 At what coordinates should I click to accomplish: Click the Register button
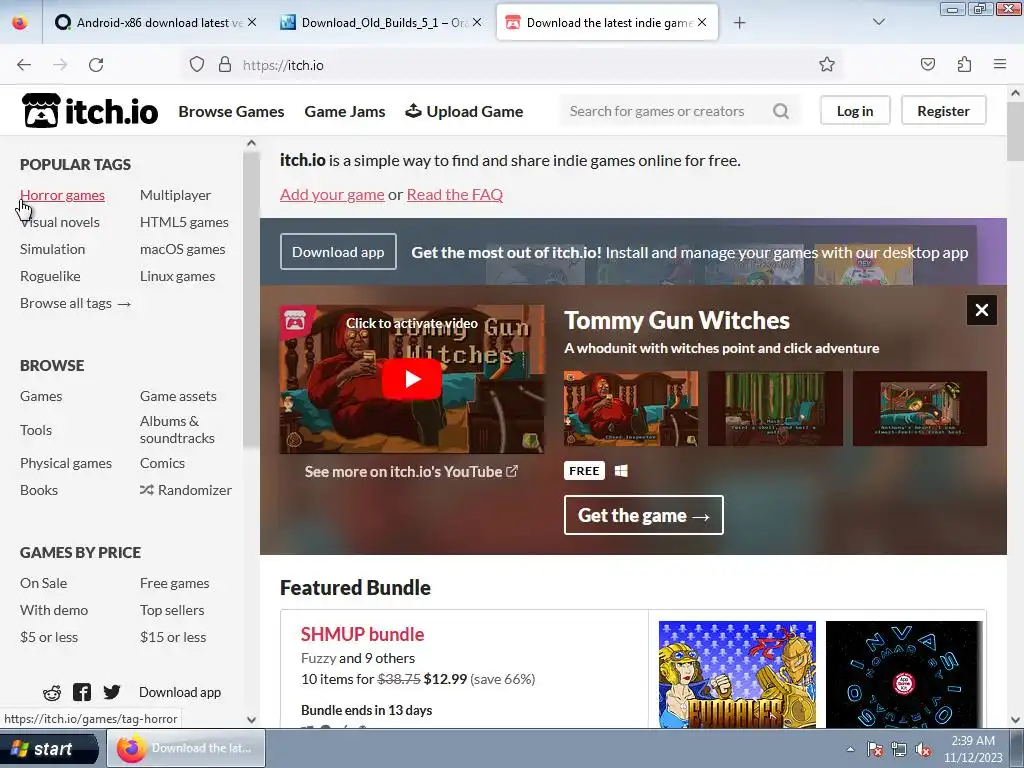click(943, 111)
